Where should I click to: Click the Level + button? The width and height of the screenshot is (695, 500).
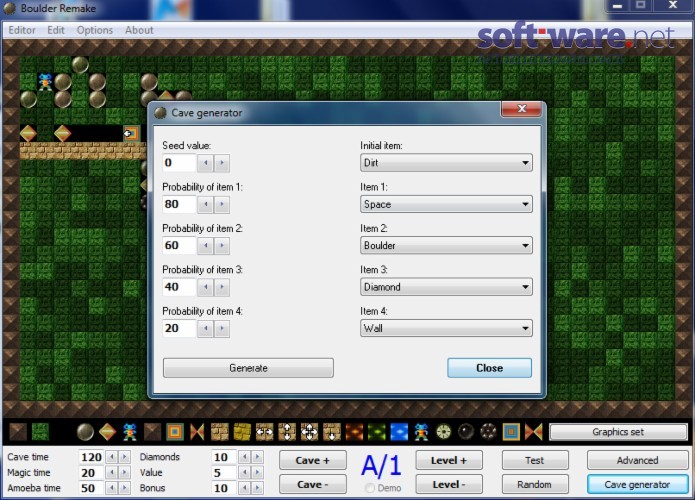tap(449, 460)
